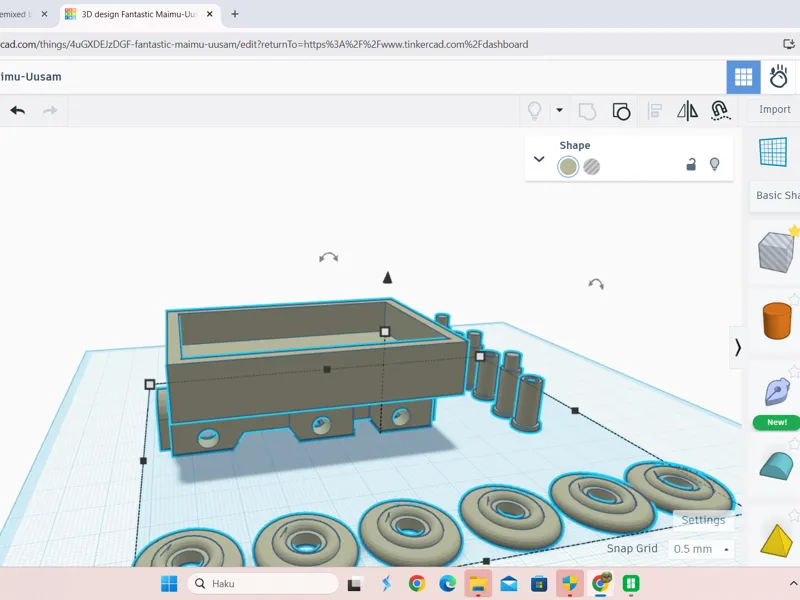Collapse the Shape panel chevron
The image size is (800, 600).
click(539, 159)
